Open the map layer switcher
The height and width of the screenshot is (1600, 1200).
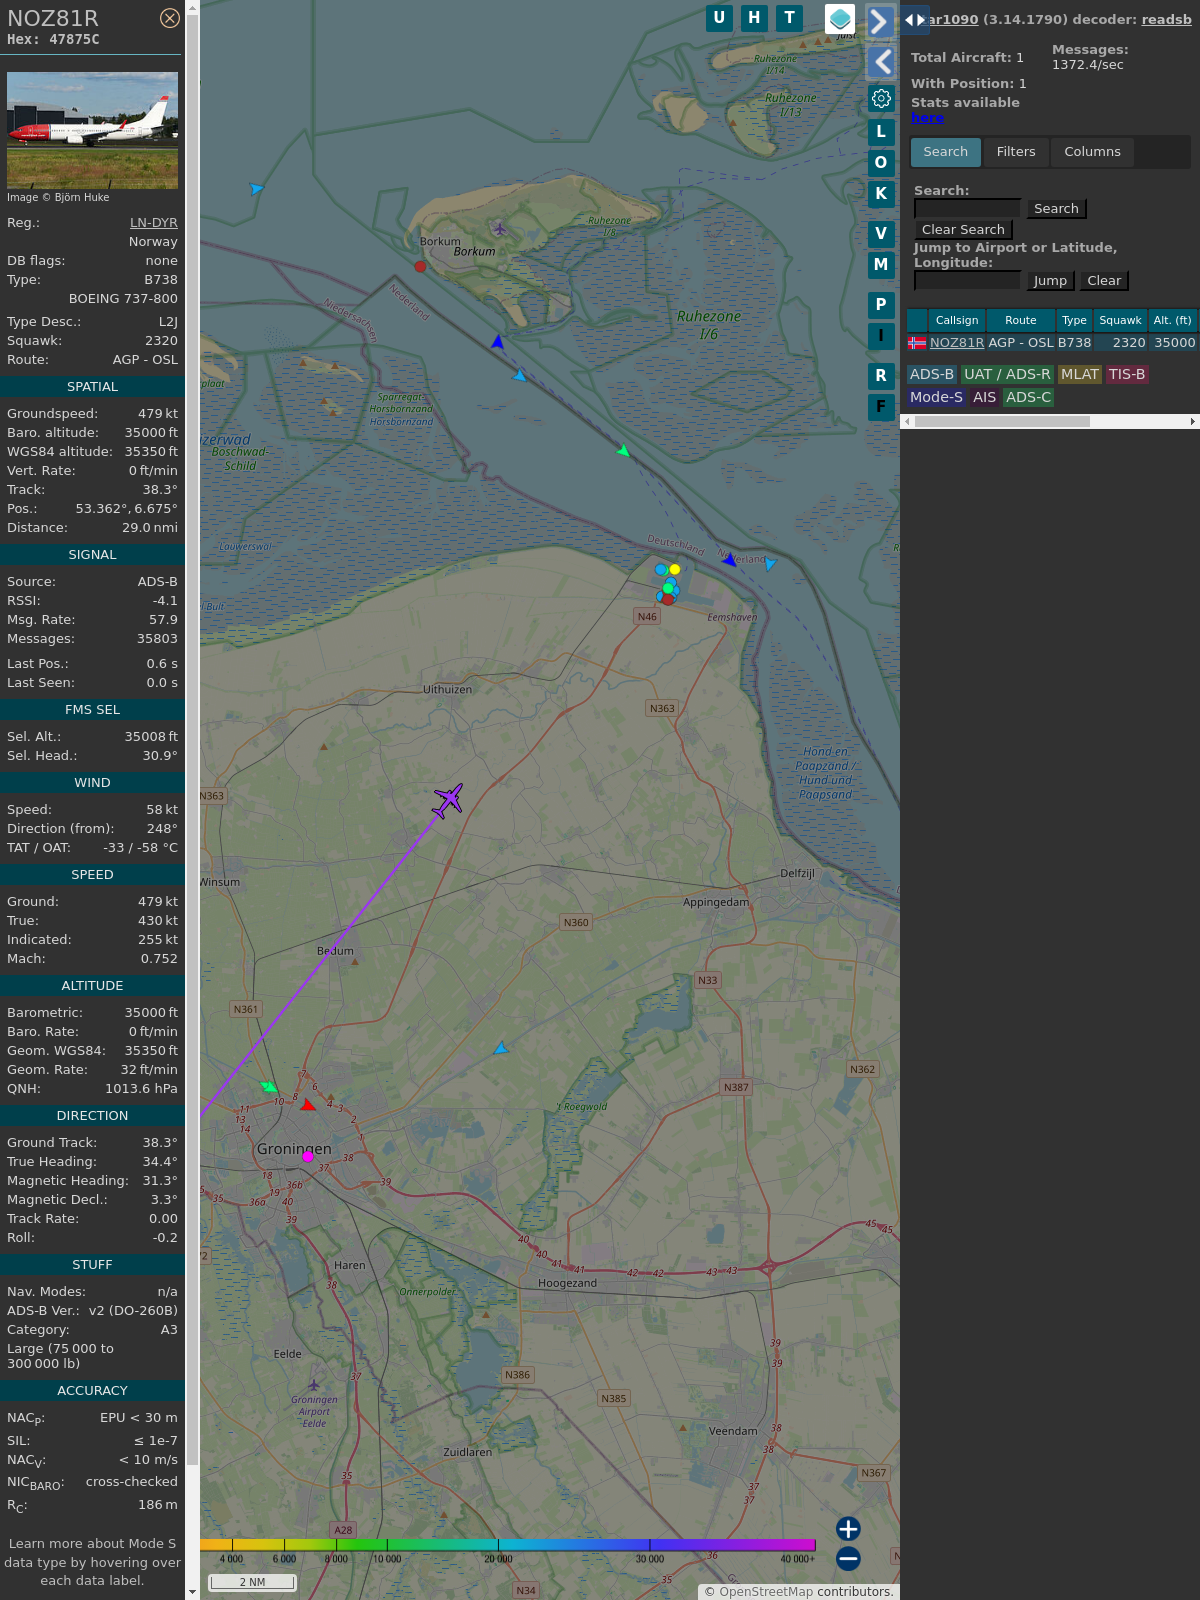pyautogui.click(x=840, y=19)
